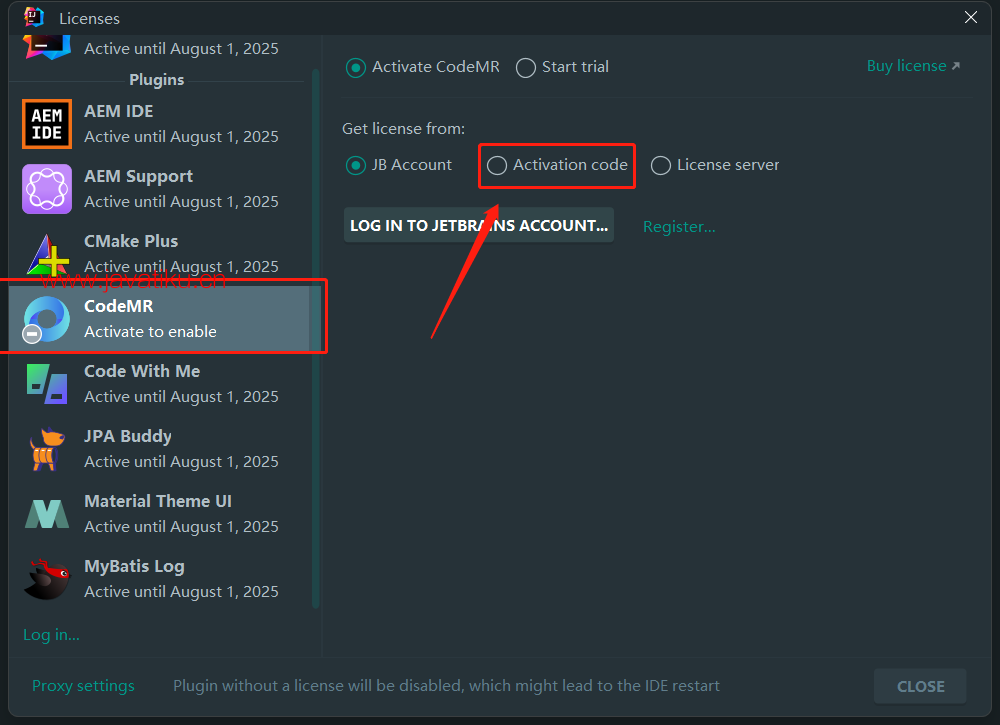
Task: Open the Buy license link
Action: (913, 66)
